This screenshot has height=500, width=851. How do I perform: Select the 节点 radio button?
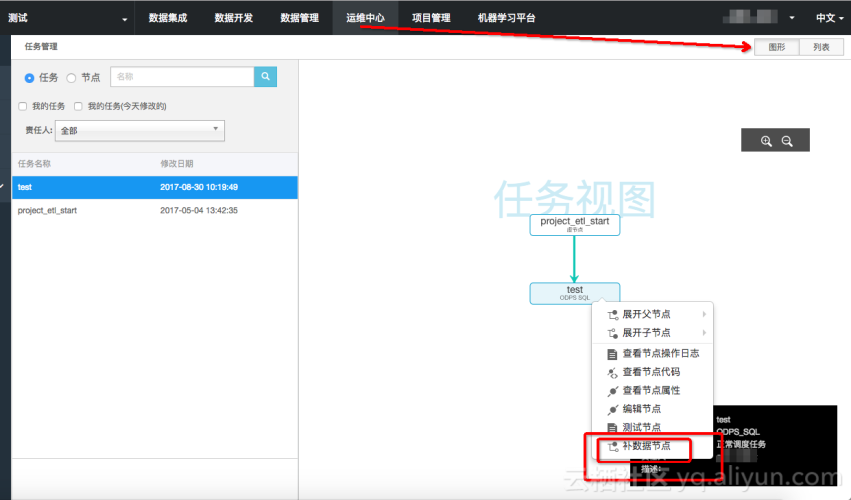[x=71, y=77]
